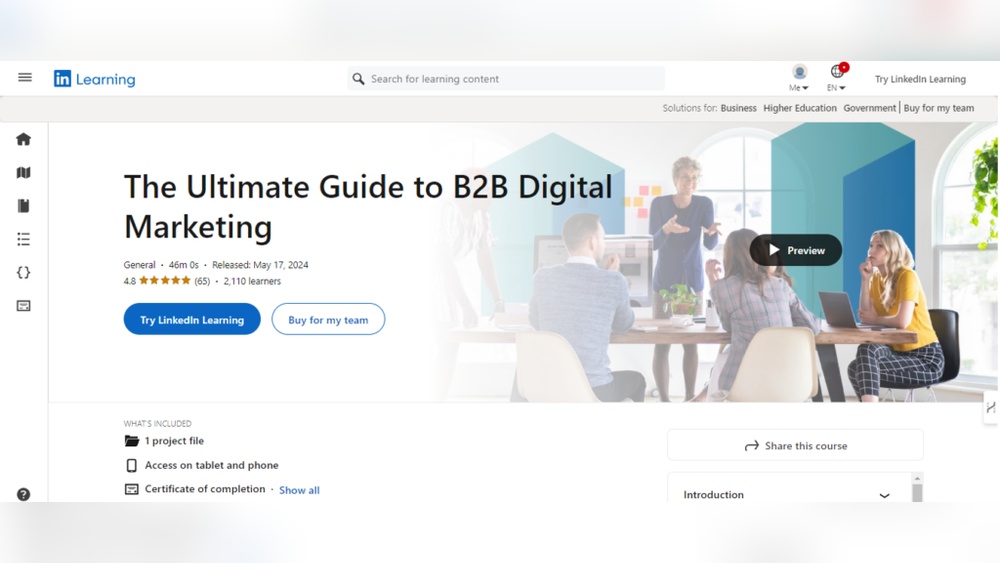1000x563 pixels.
Task: Click the General level text
Action: 139,265
